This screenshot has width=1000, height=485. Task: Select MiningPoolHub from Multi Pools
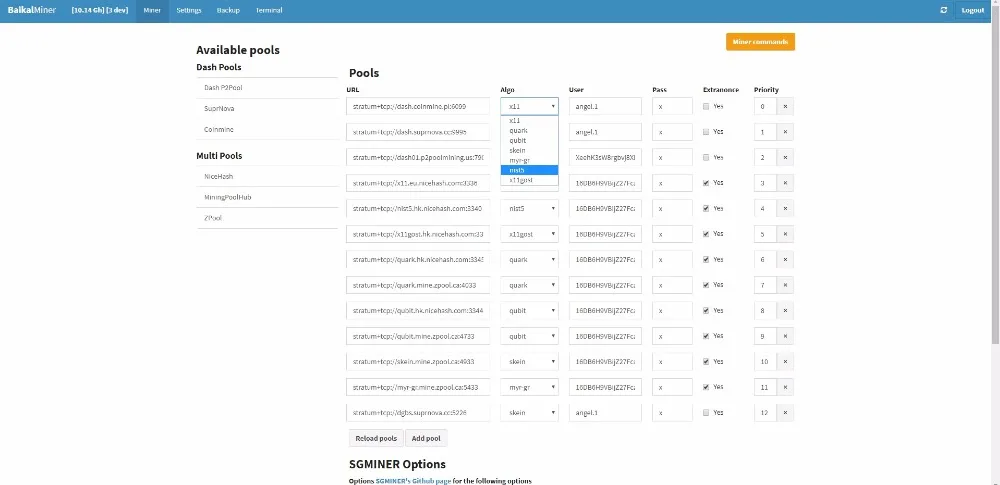click(x=267, y=197)
